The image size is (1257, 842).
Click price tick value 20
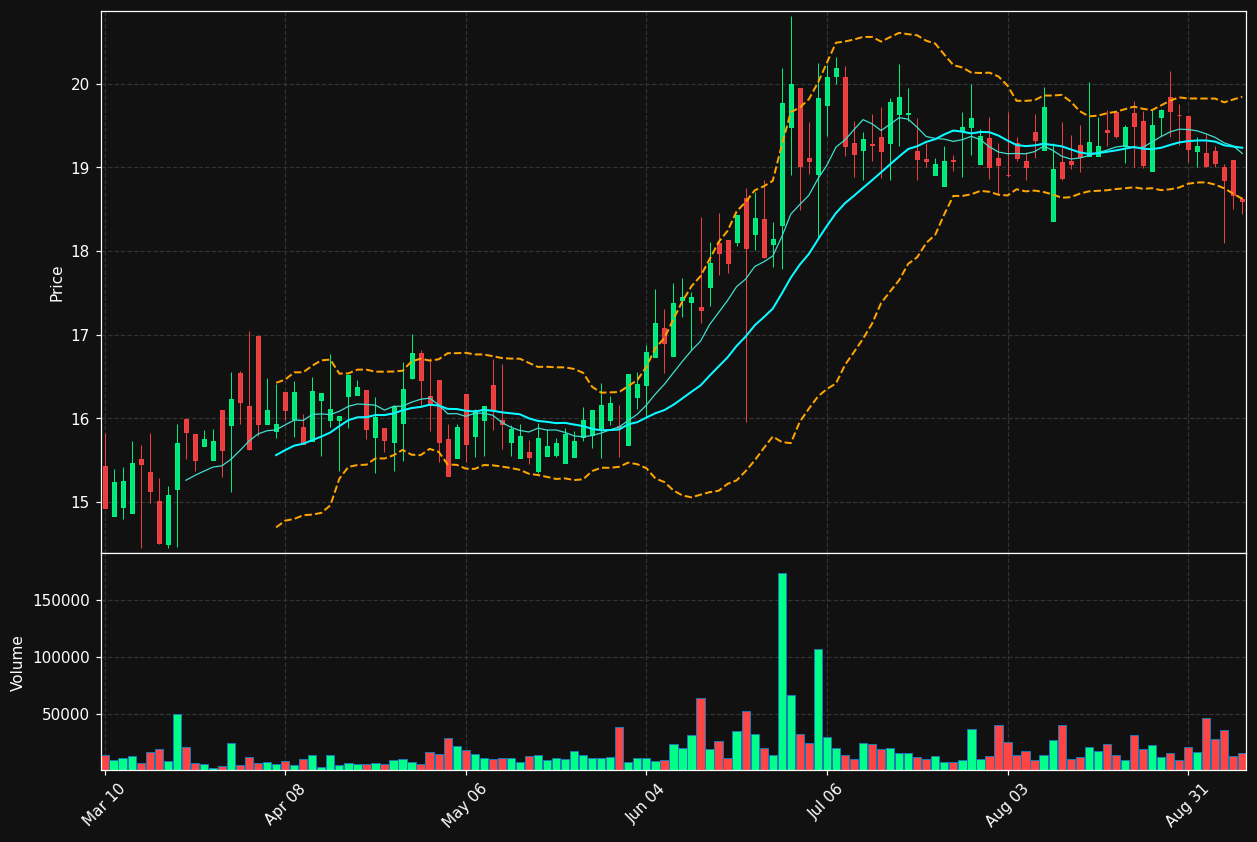79,84
